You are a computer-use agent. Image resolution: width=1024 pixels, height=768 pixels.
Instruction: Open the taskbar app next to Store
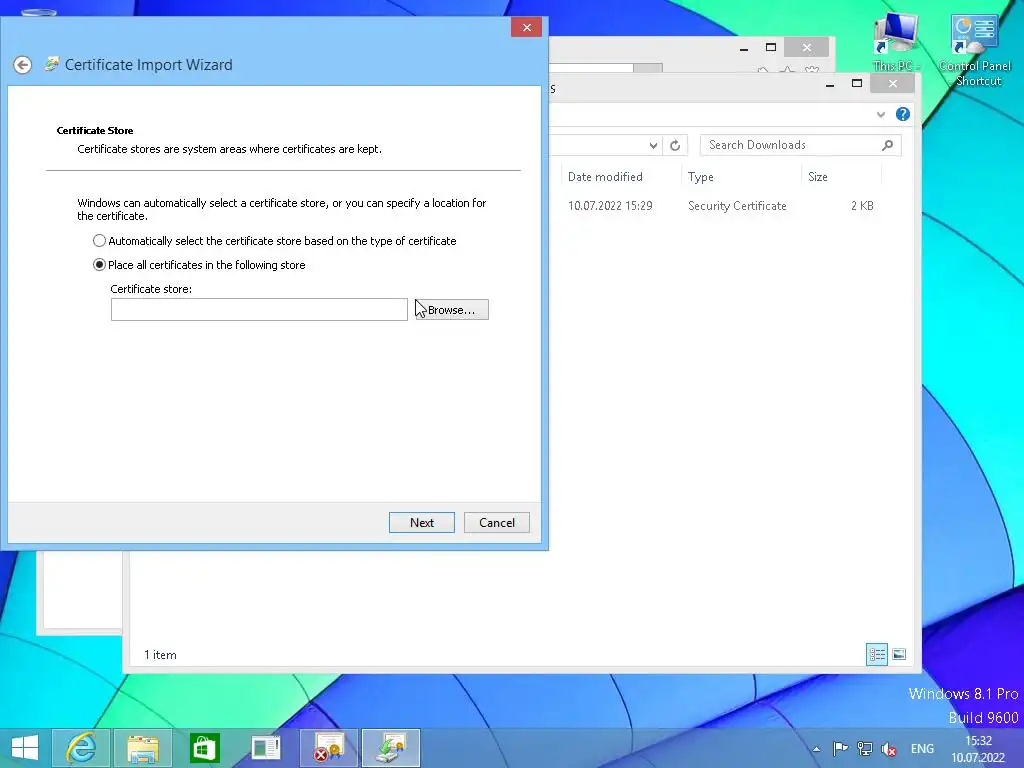266,748
